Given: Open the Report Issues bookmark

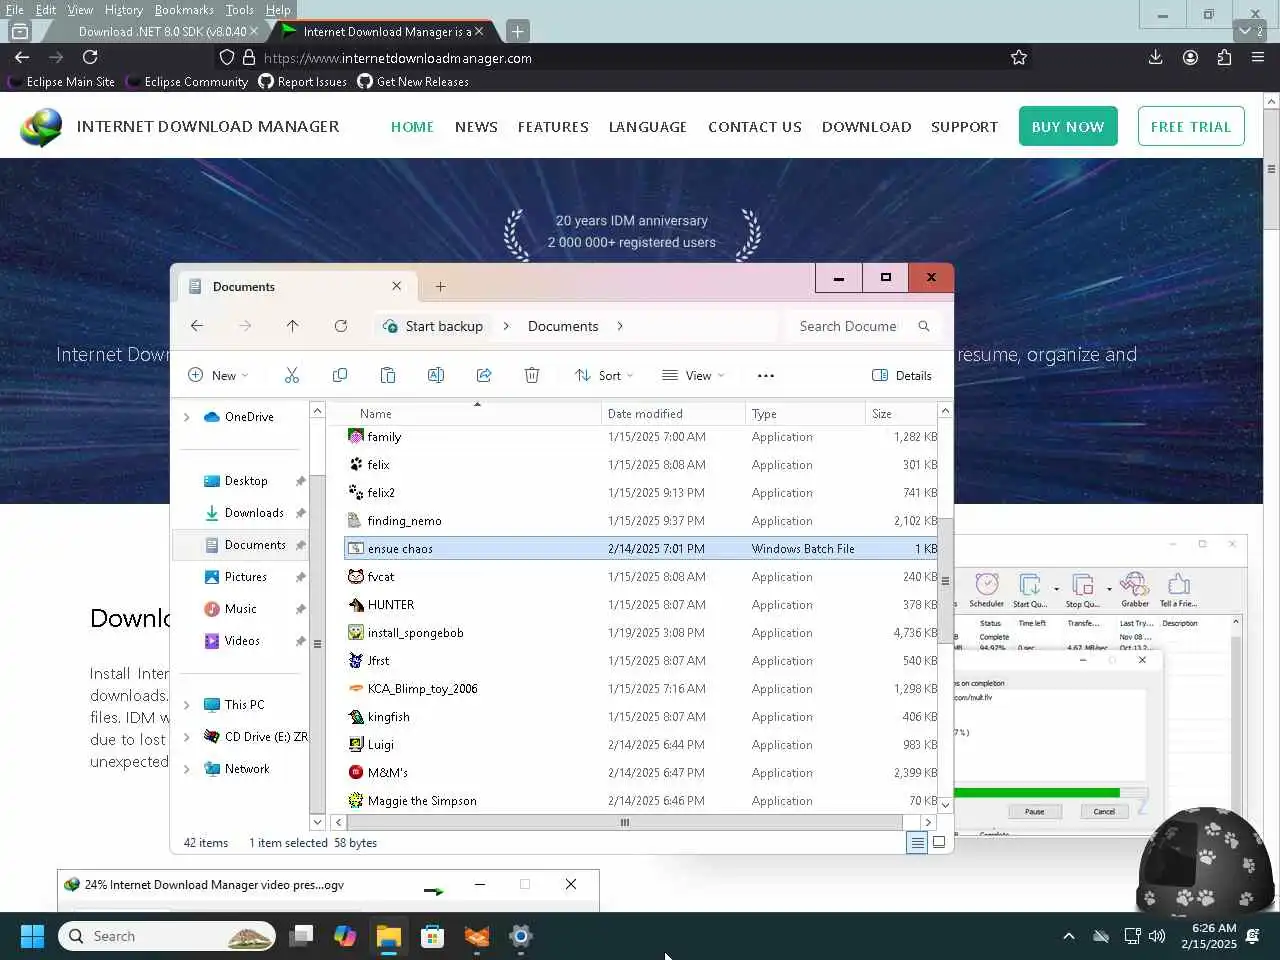Looking at the screenshot, I should [302, 82].
